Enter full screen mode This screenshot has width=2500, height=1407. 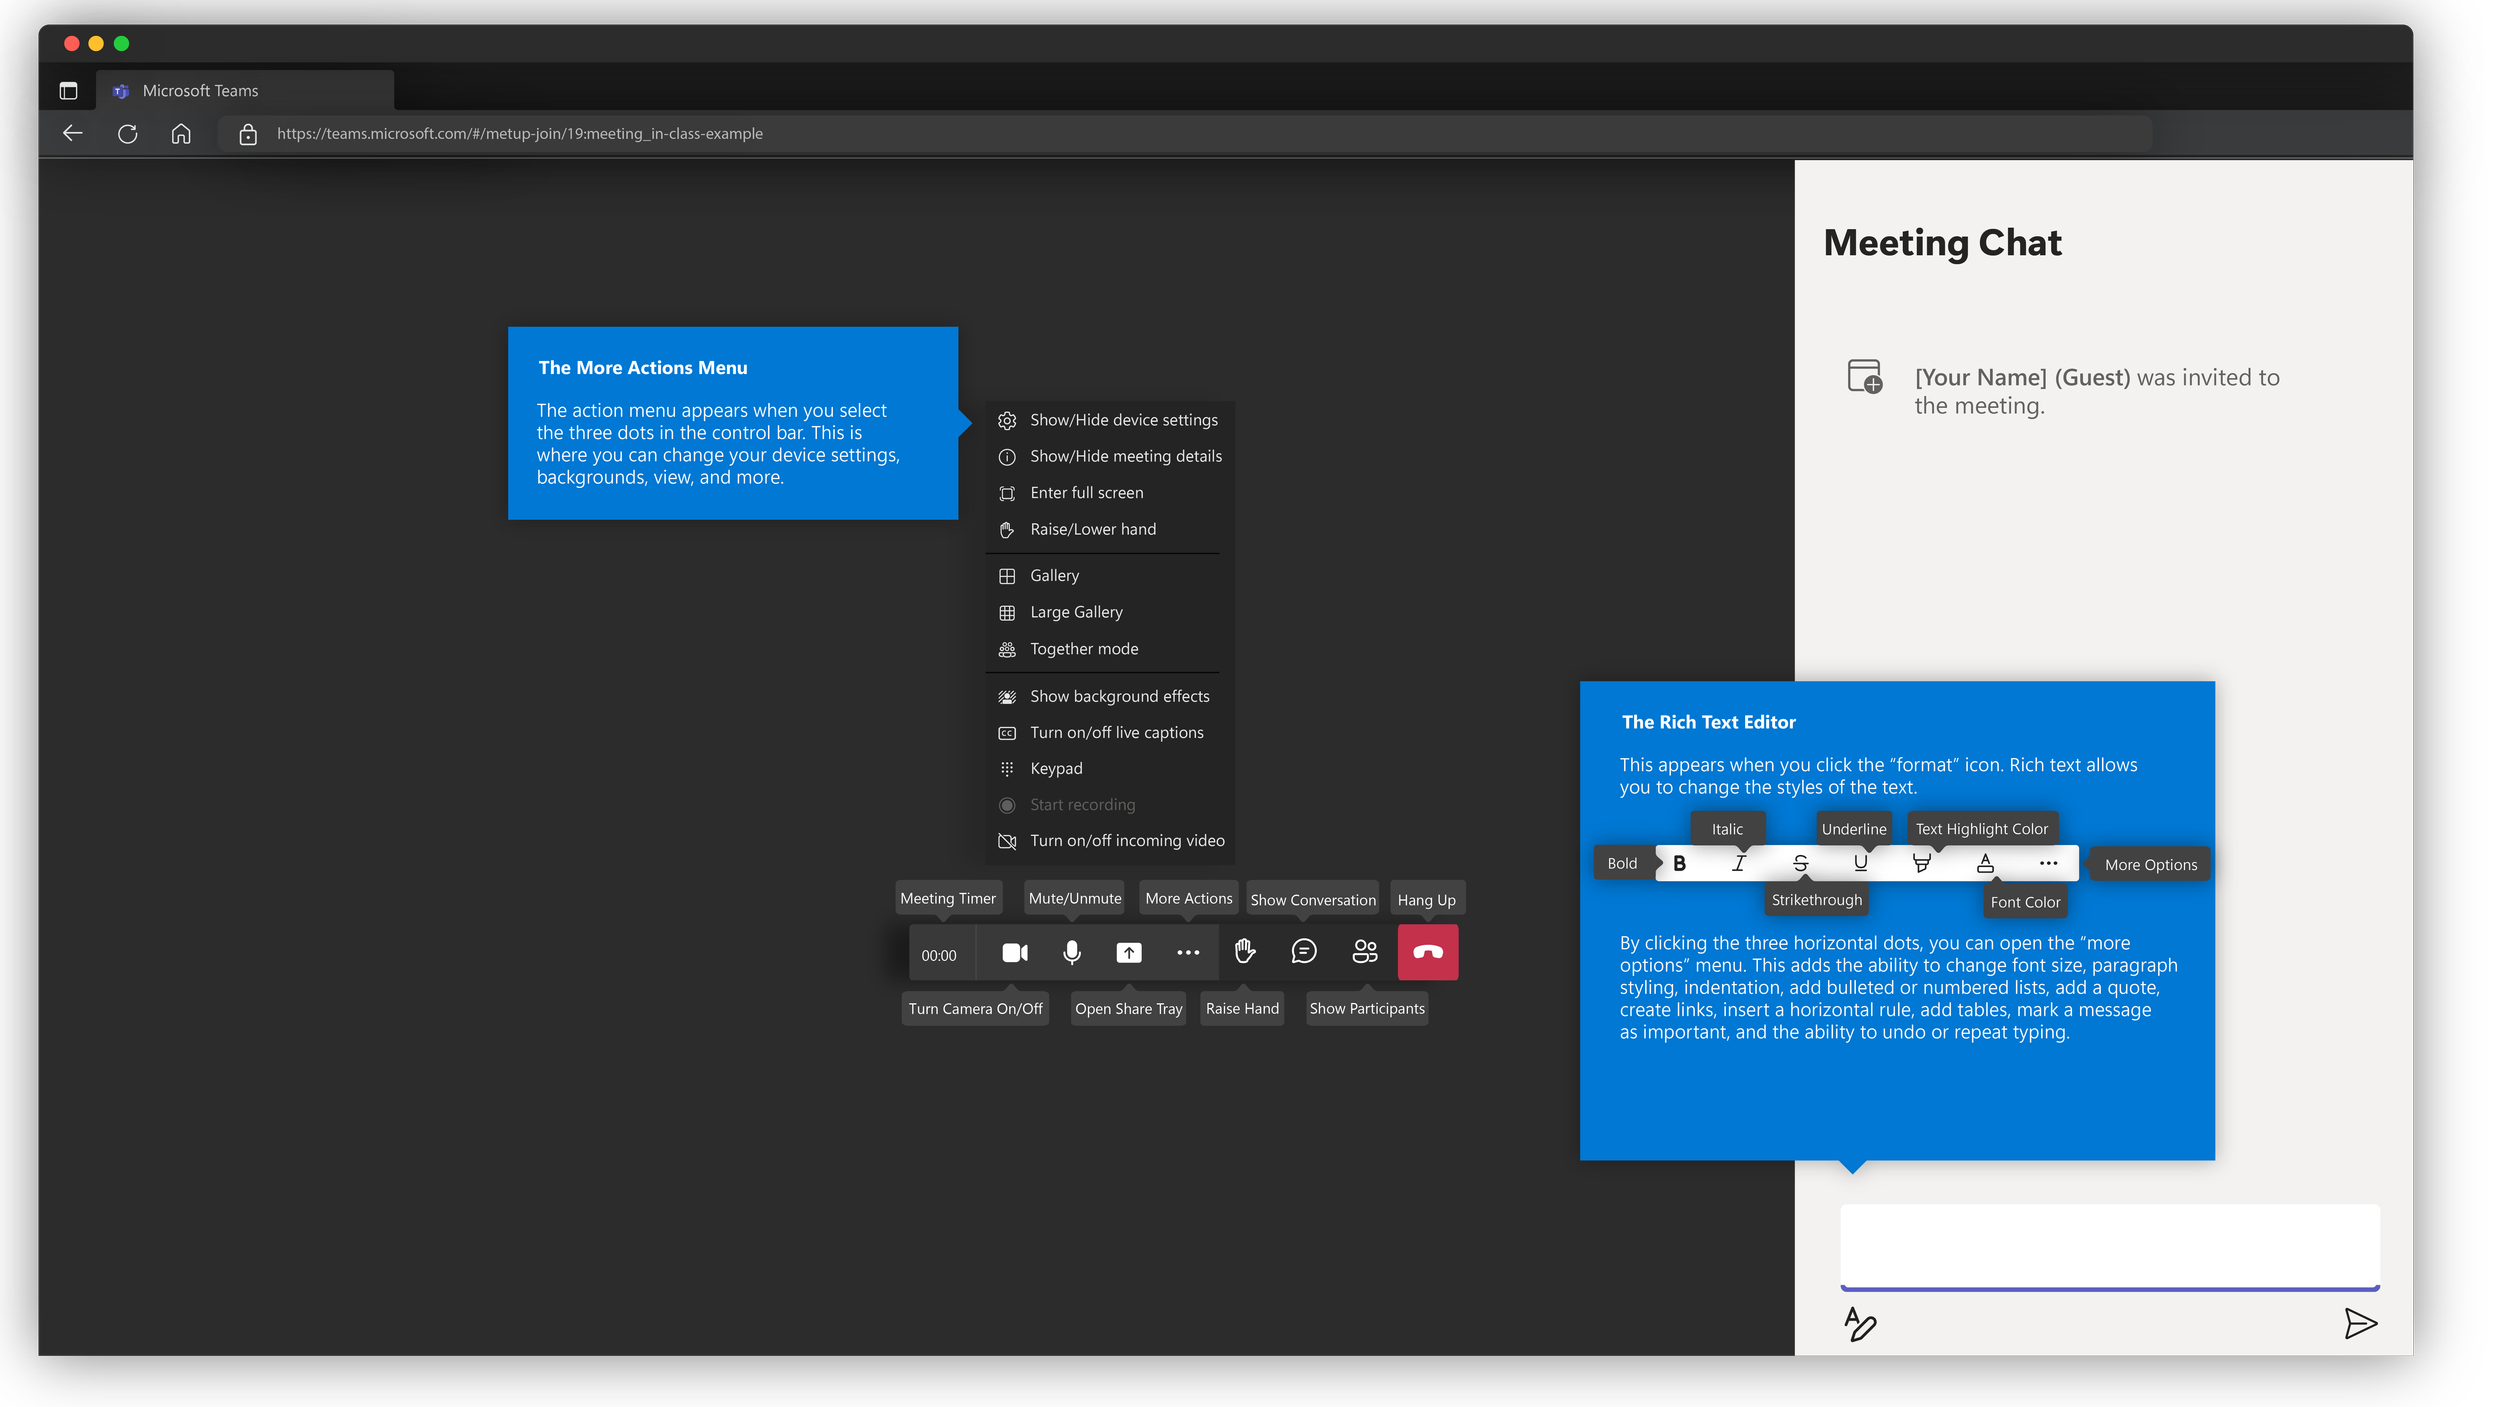click(x=1087, y=492)
